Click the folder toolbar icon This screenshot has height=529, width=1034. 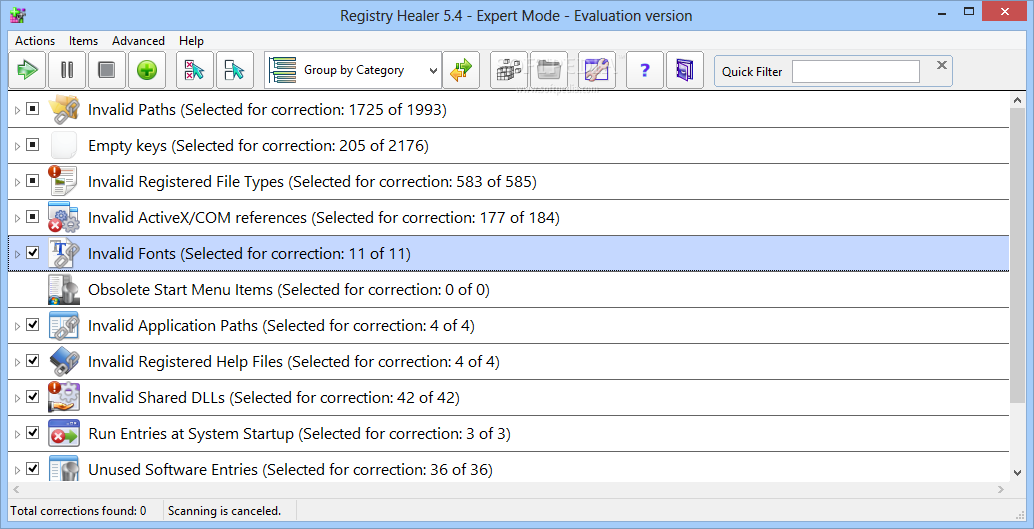(548, 70)
